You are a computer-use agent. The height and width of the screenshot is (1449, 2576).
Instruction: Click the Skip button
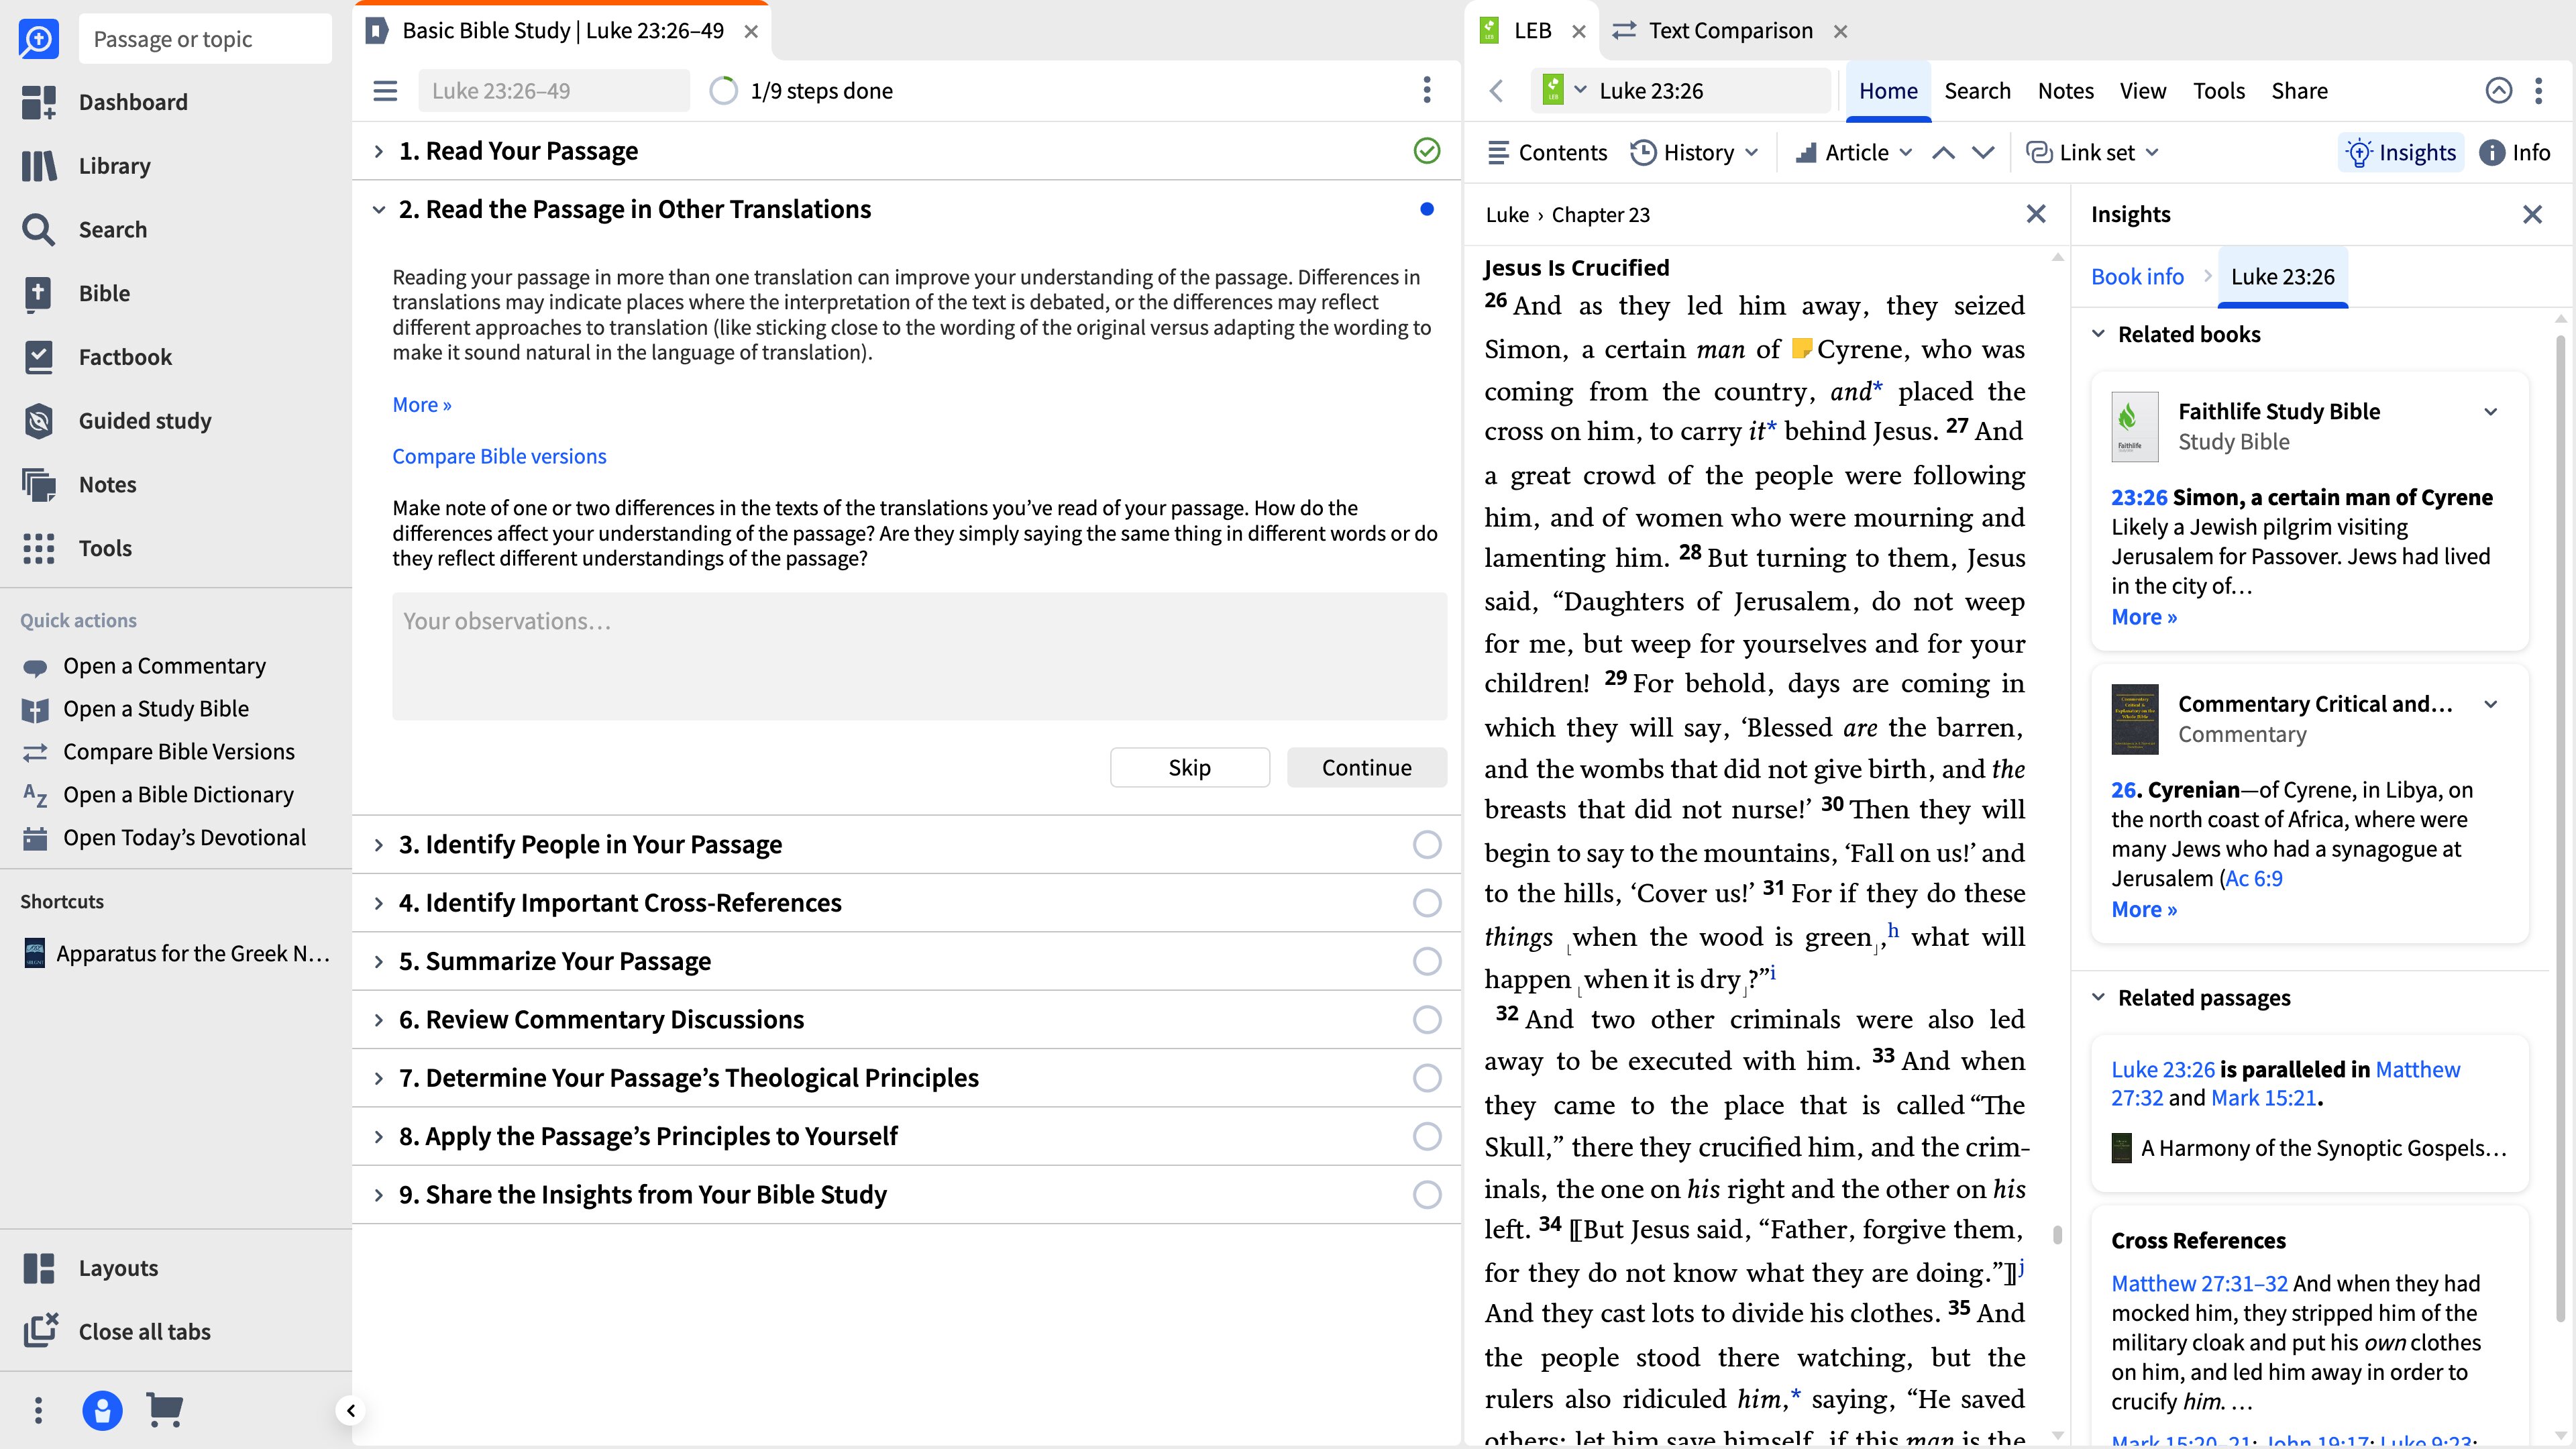[x=1190, y=768]
